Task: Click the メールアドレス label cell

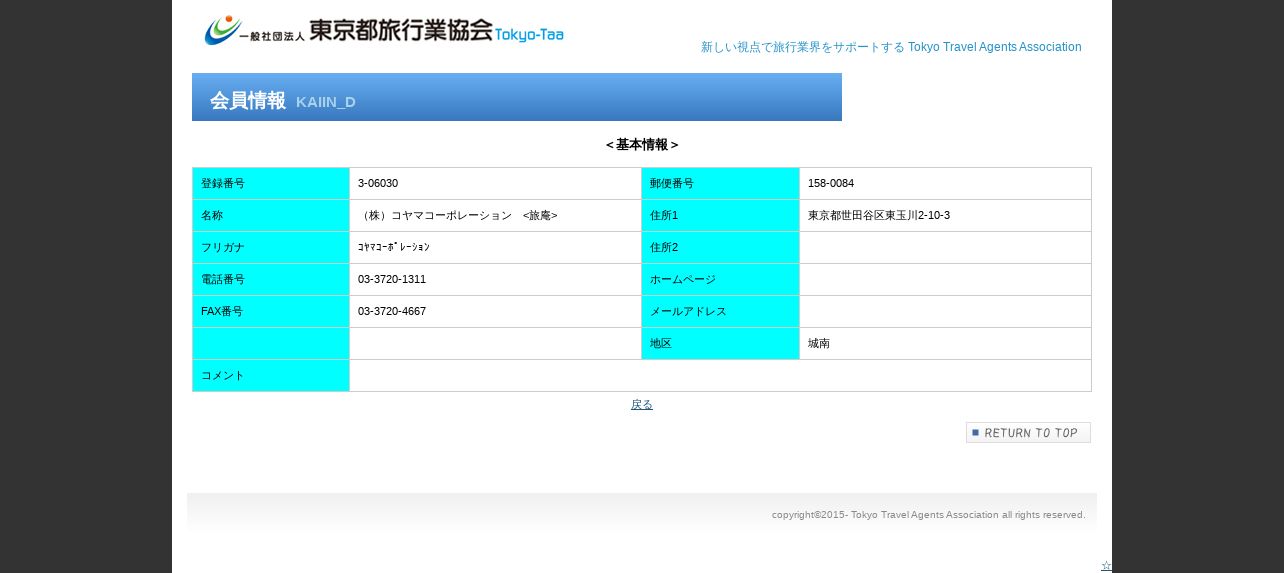Action: [720, 312]
